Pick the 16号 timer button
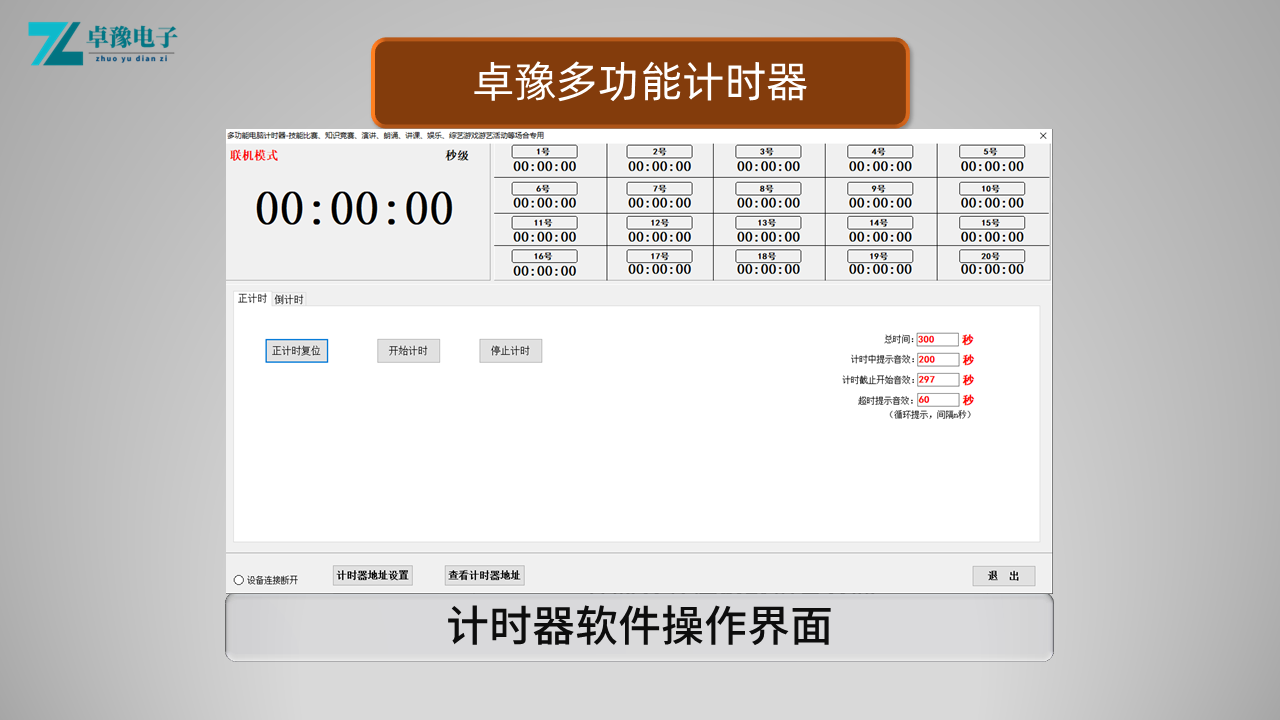 (x=544, y=257)
